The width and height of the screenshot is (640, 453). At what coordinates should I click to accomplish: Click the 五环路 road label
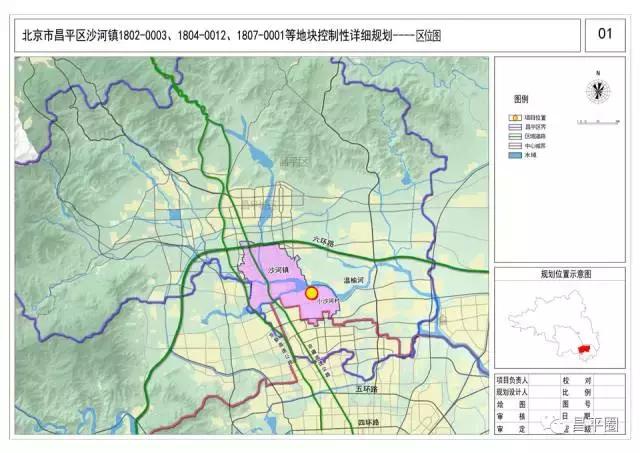tap(366, 389)
